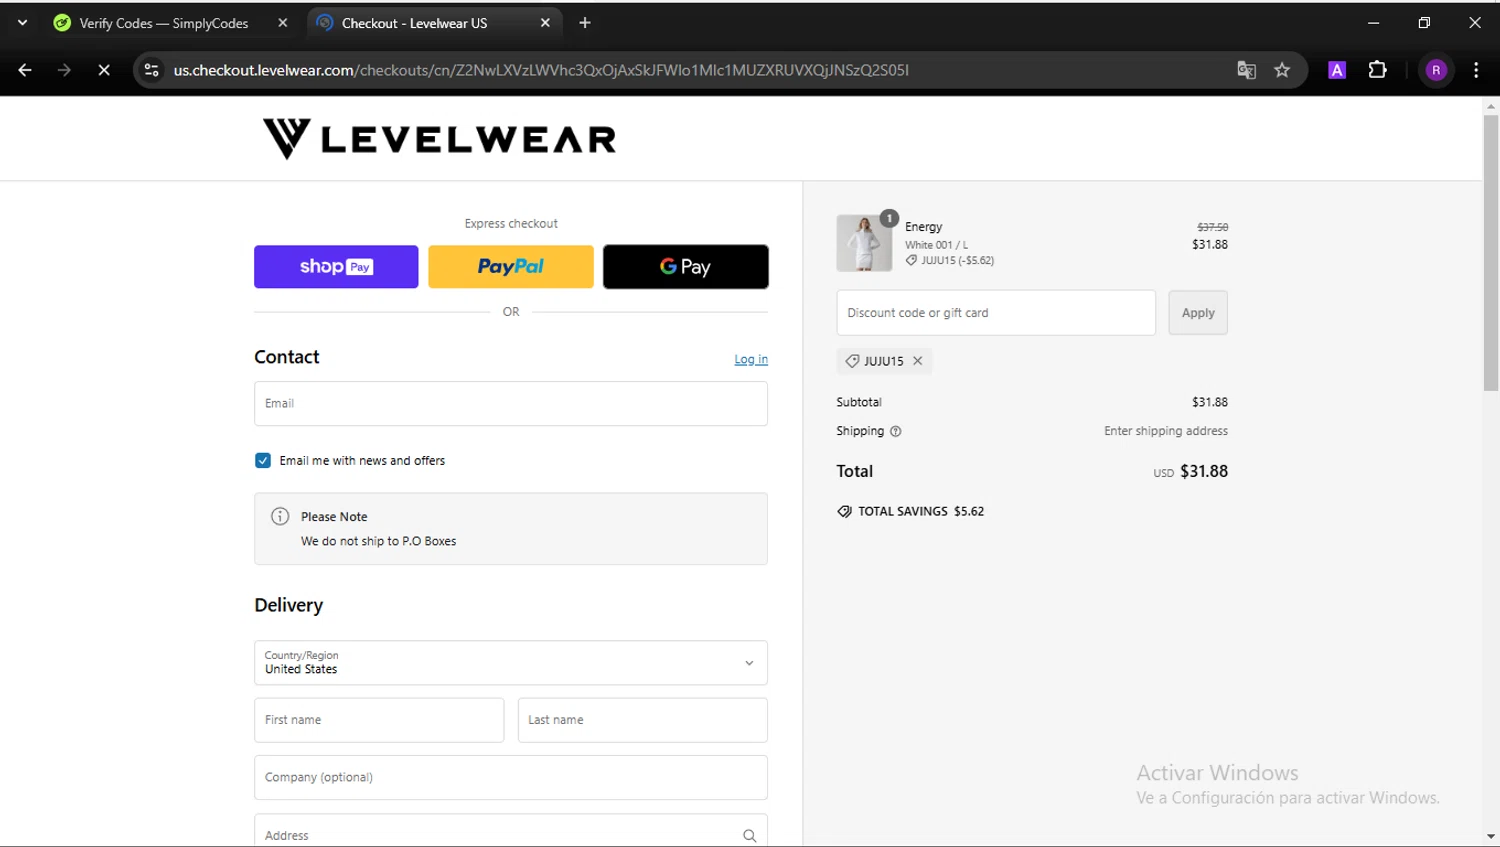
Task: Switch to the Verify Codes SimplyCodes tab
Action: 164,23
